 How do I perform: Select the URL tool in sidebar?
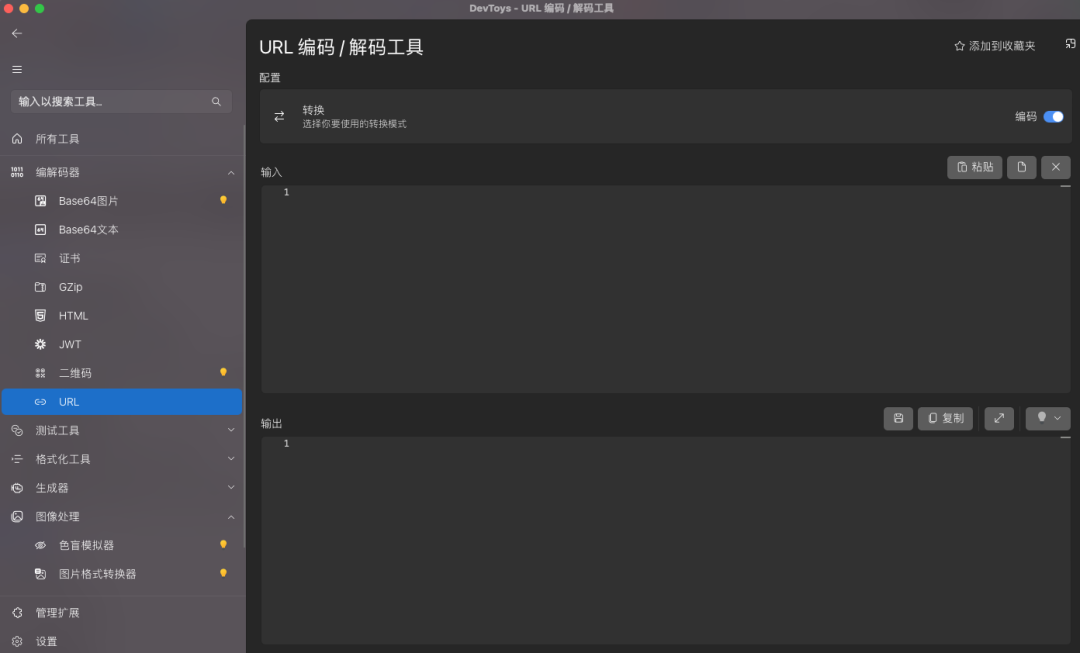[x=122, y=402]
